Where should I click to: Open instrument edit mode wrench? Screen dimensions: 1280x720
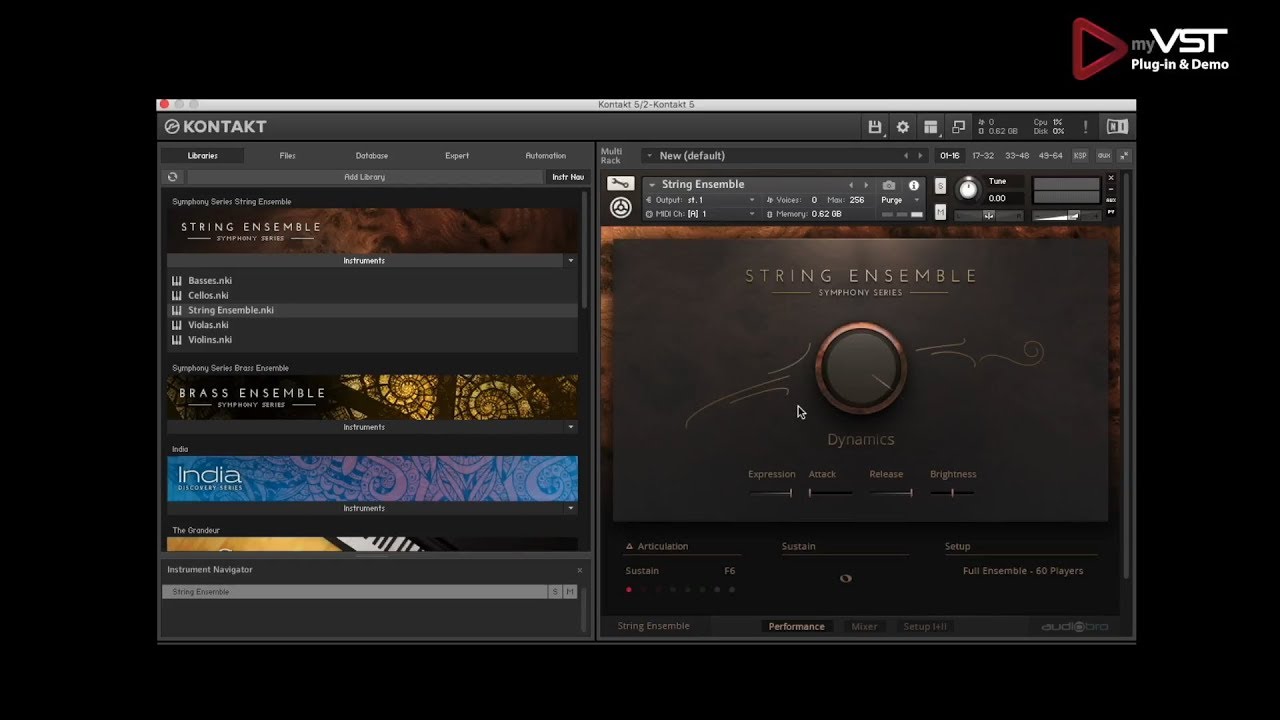click(x=620, y=184)
